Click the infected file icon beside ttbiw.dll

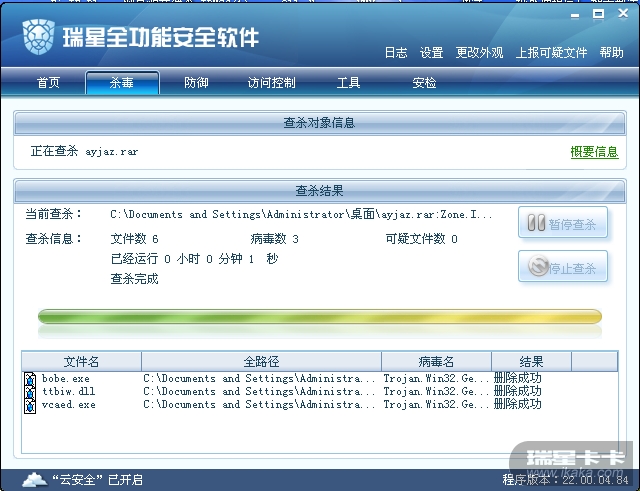click(x=30, y=392)
